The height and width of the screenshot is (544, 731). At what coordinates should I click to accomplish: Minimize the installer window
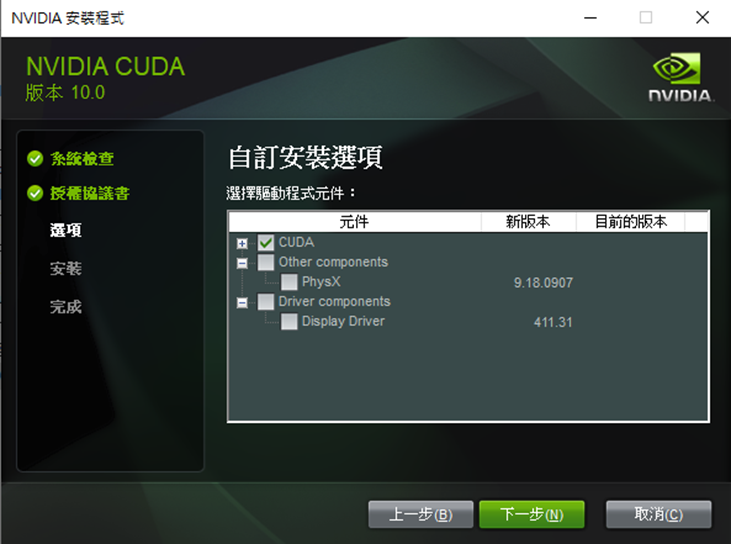[590, 18]
